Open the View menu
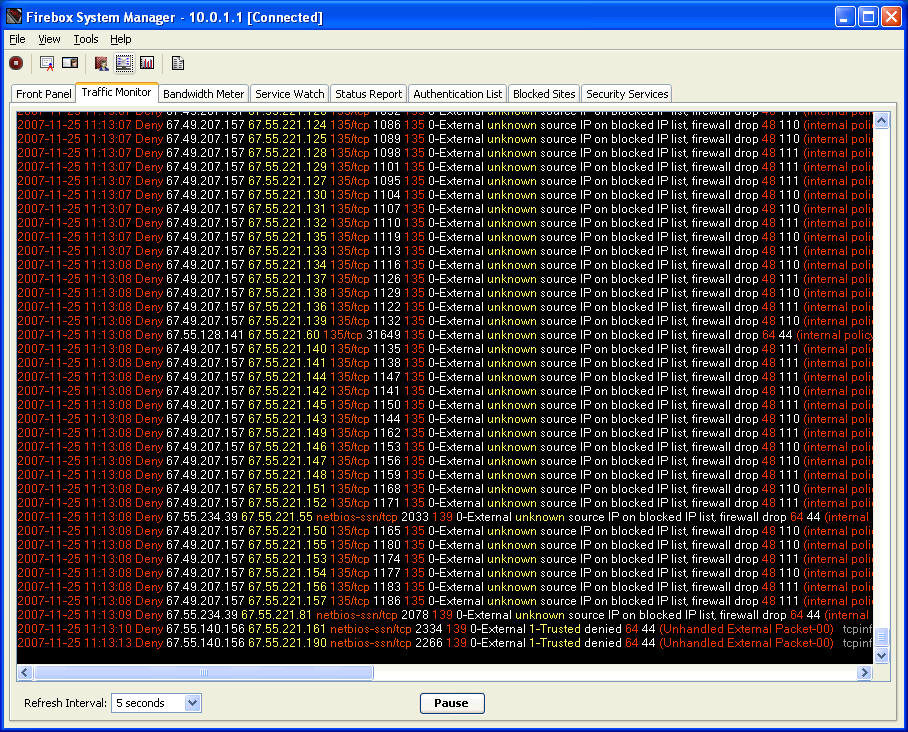This screenshot has width=908, height=732. tap(49, 39)
